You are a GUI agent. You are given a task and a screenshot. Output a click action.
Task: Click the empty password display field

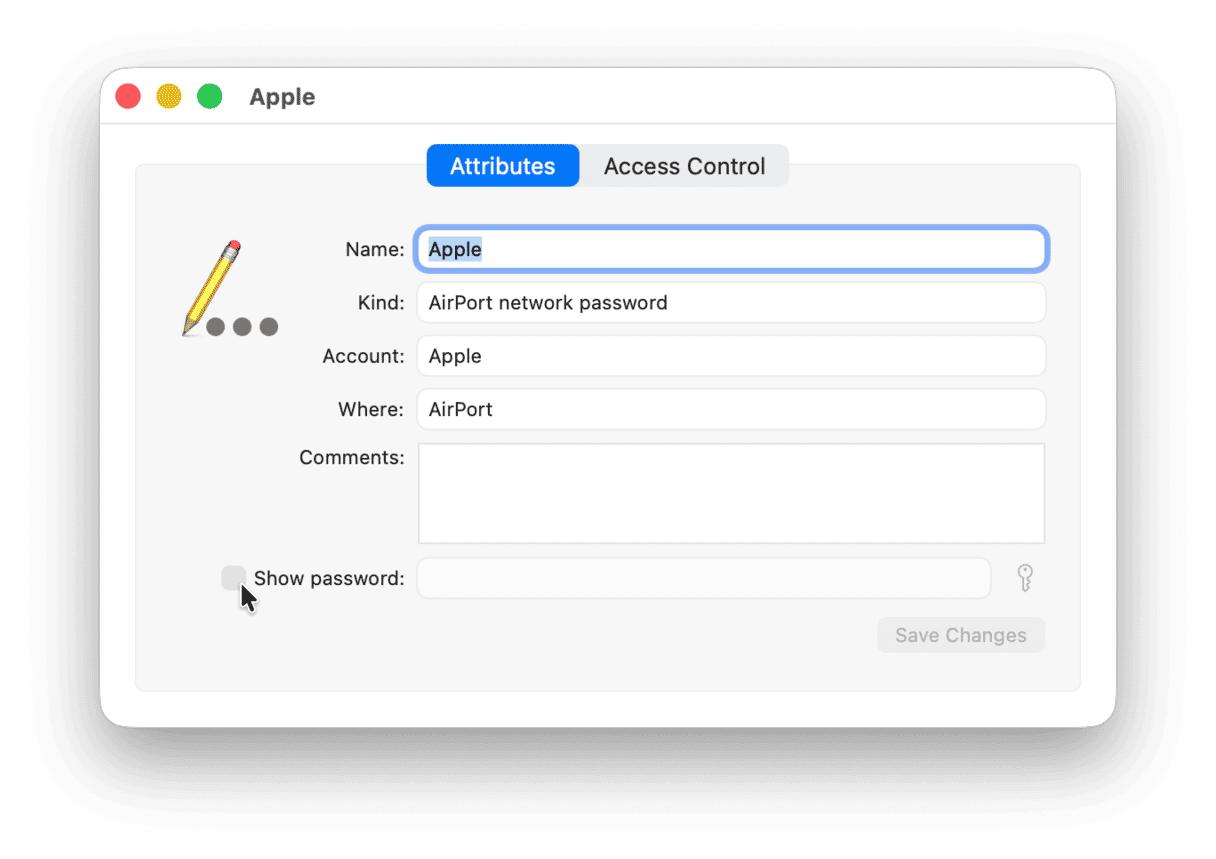pyautogui.click(x=703, y=578)
